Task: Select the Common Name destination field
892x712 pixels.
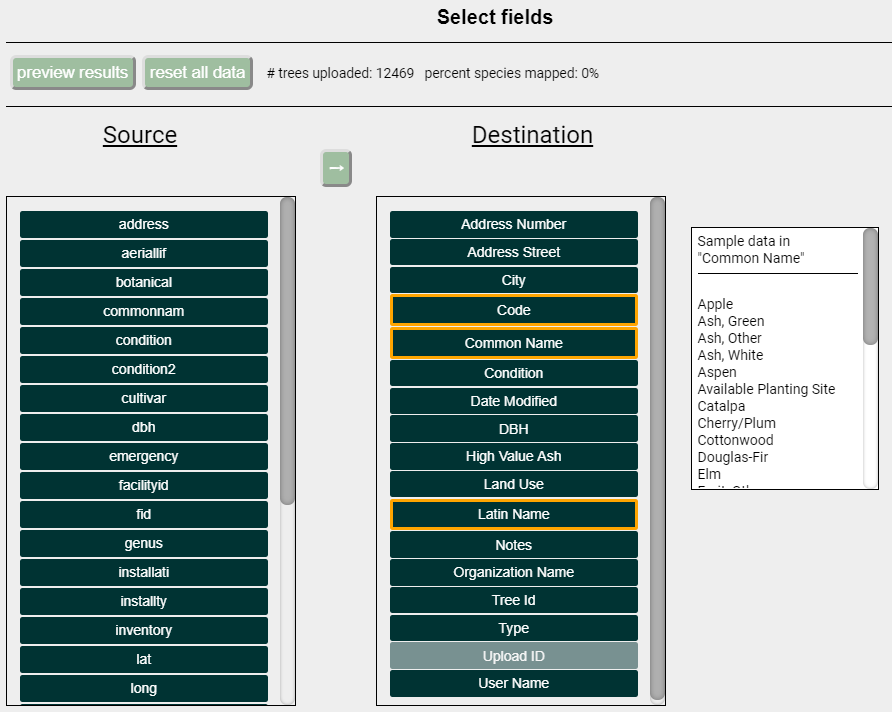Action: pyautogui.click(x=513, y=343)
